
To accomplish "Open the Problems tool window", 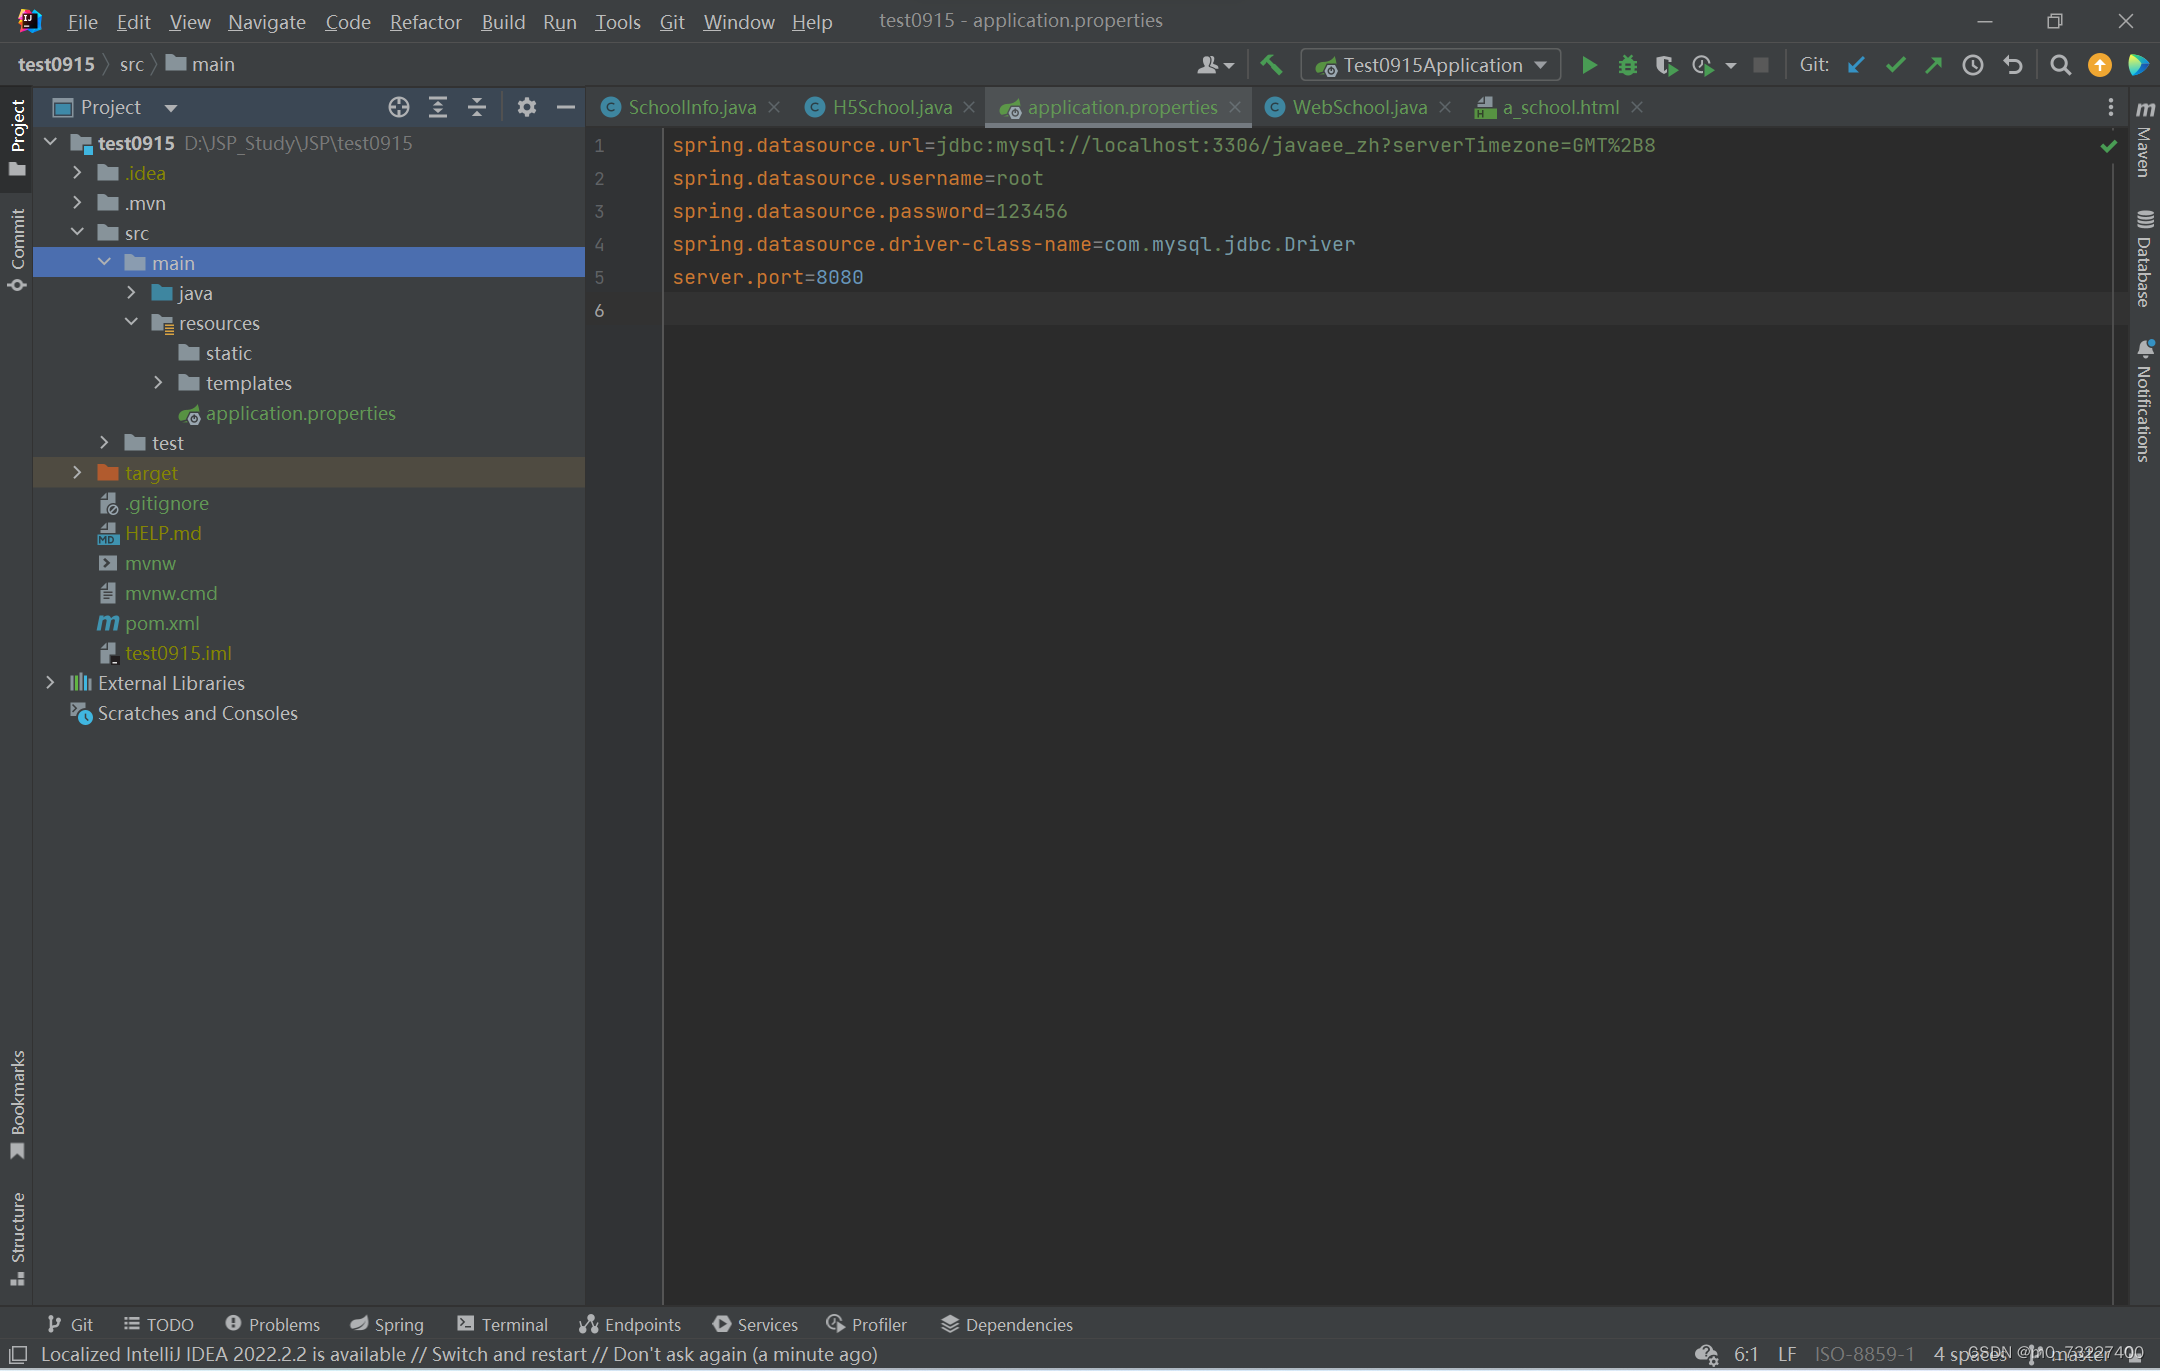I will pyautogui.click(x=272, y=1324).
